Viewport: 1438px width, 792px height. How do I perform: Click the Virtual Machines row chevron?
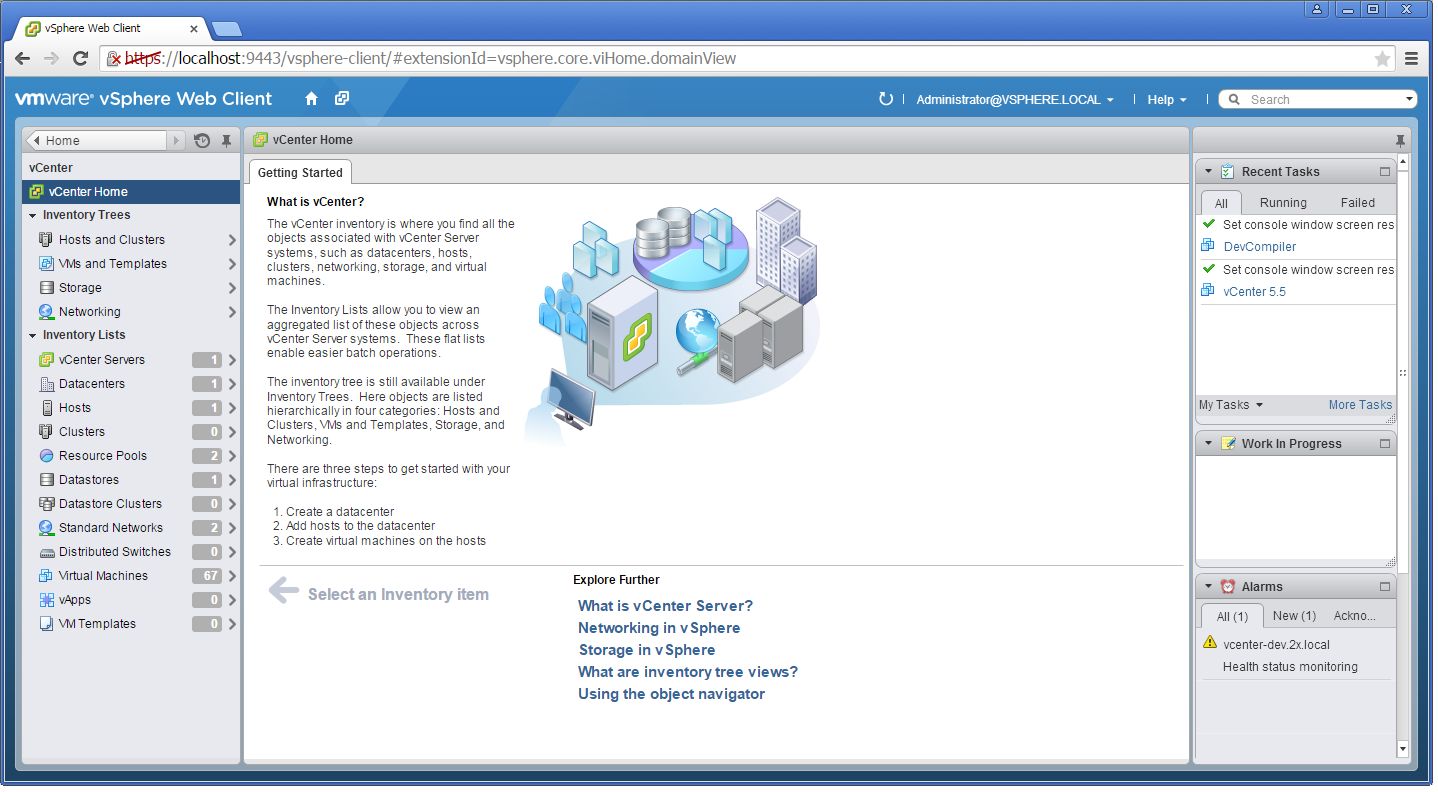point(232,576)
